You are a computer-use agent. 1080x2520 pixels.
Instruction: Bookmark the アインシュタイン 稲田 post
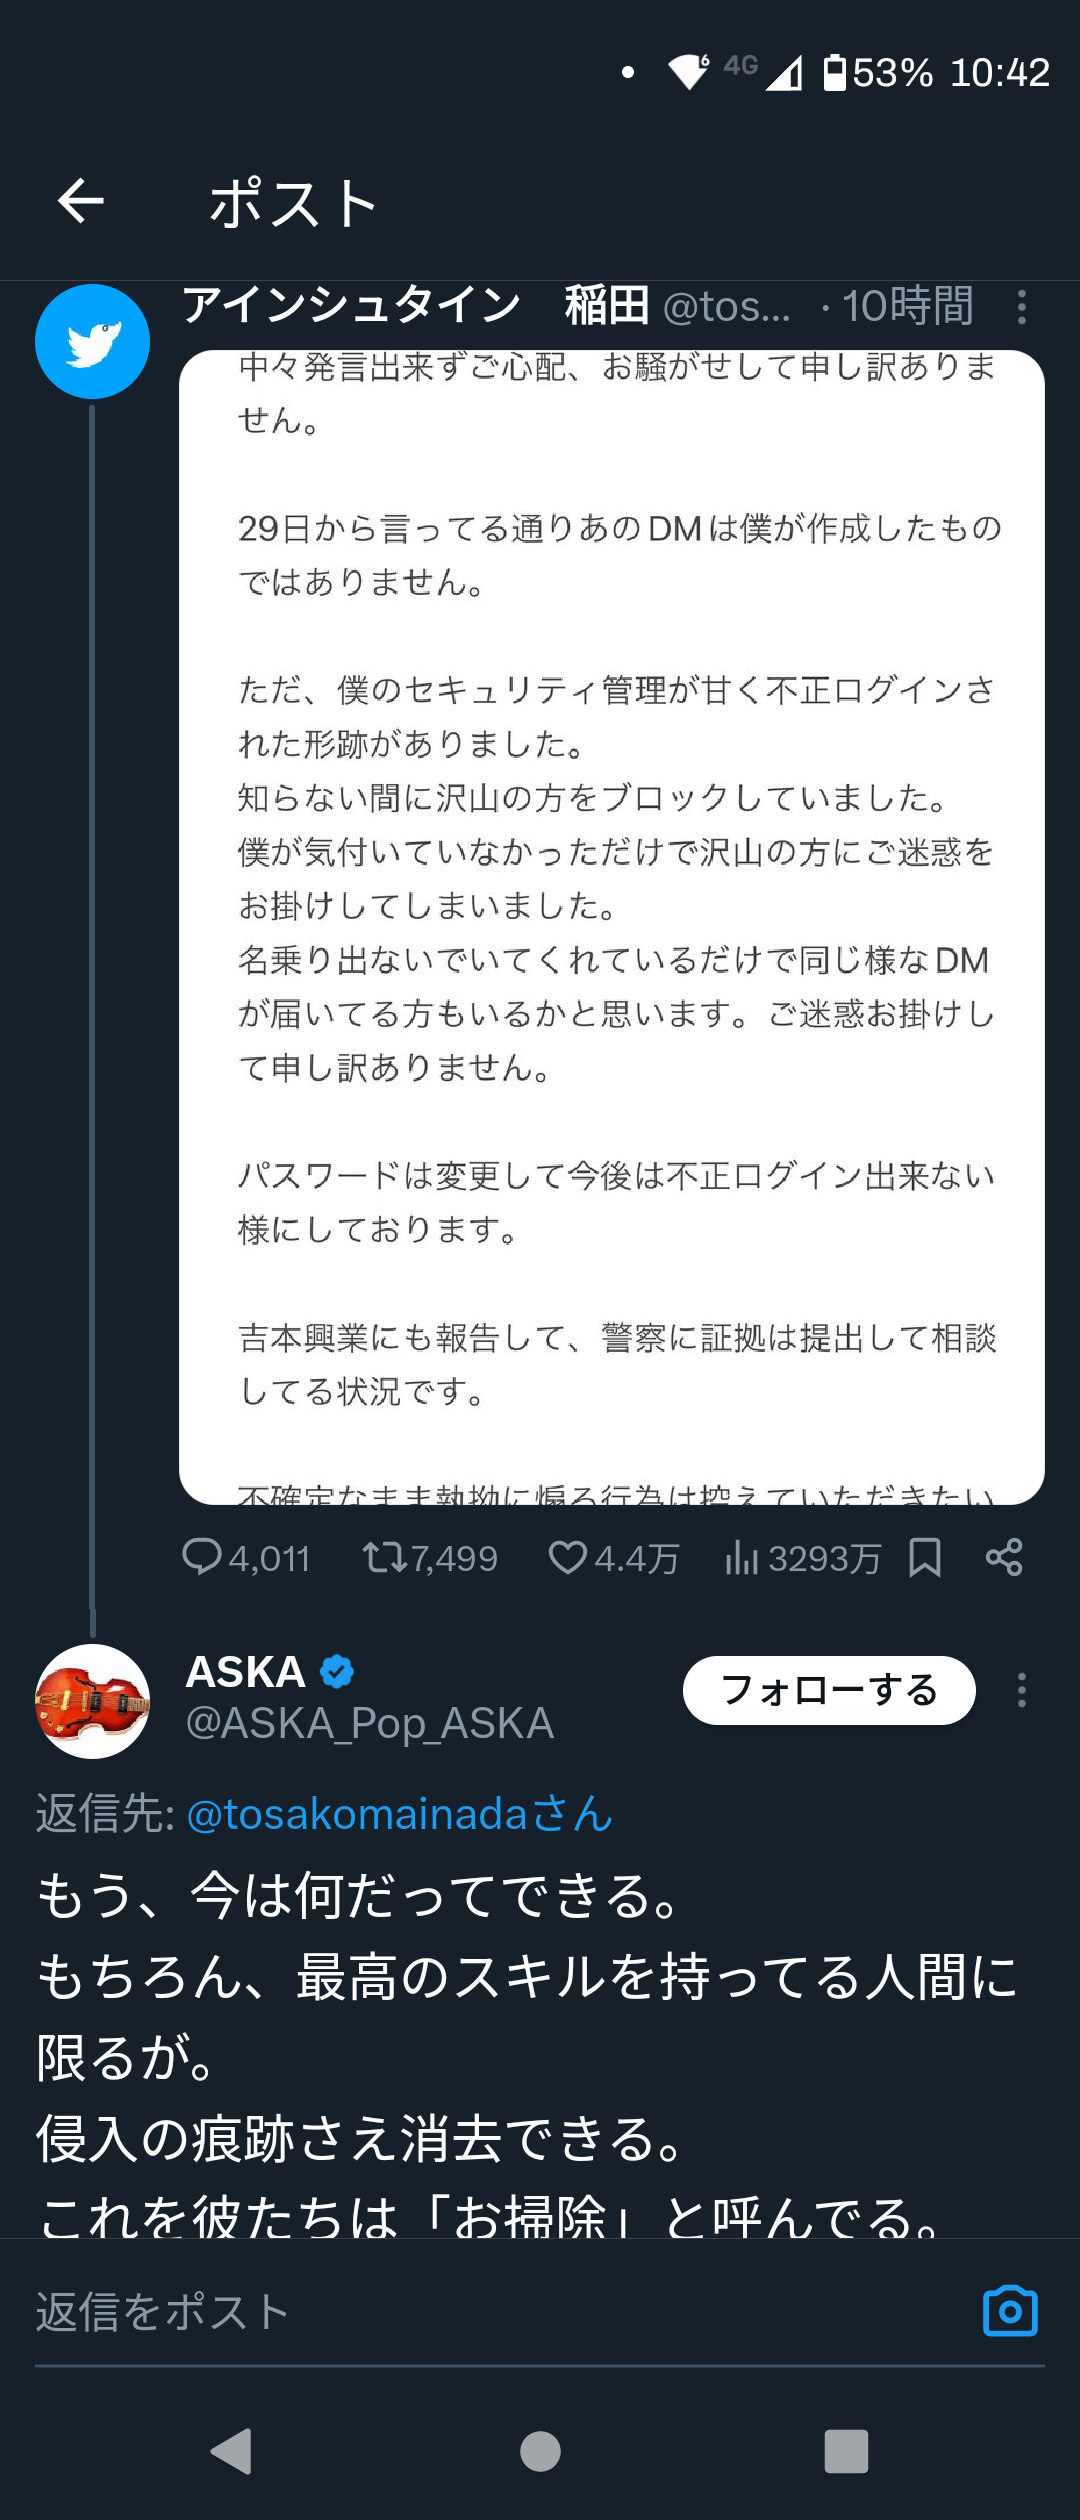click(x=925, y=1557)
